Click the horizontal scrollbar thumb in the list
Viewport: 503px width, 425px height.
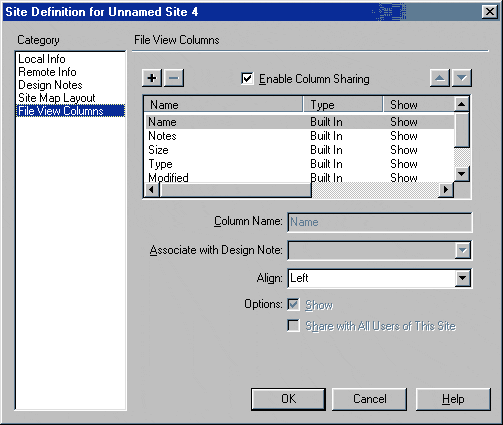[x=236, y=190]
